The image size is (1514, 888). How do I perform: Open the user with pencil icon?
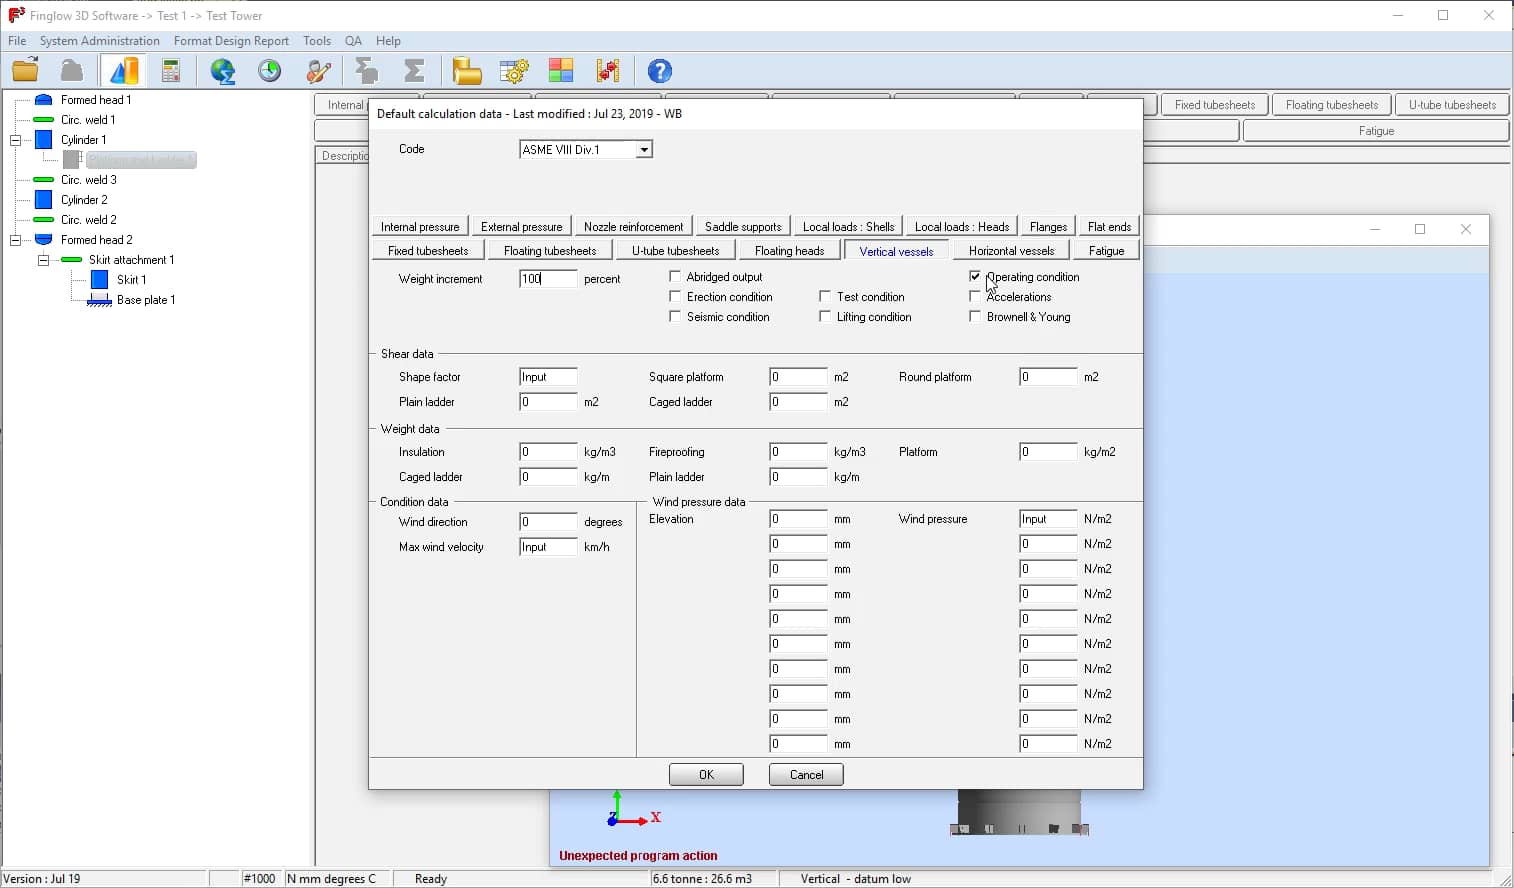pos(318,71)
